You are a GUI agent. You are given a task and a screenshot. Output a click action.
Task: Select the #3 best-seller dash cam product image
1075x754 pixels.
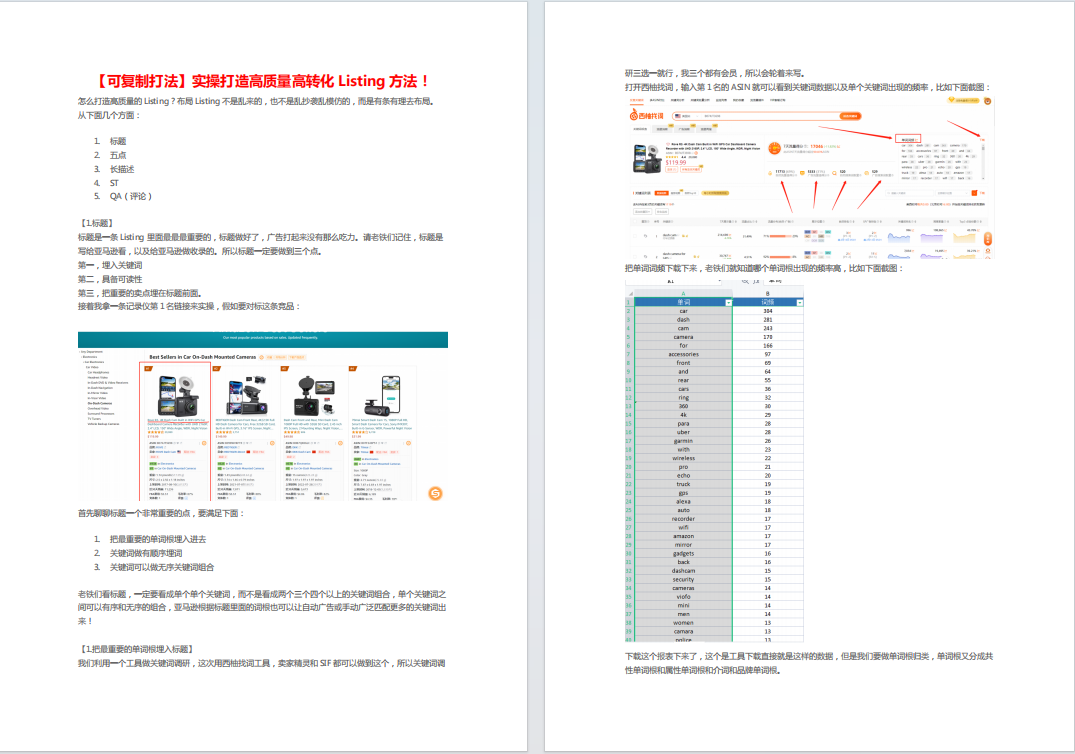(x=313, y=394)
